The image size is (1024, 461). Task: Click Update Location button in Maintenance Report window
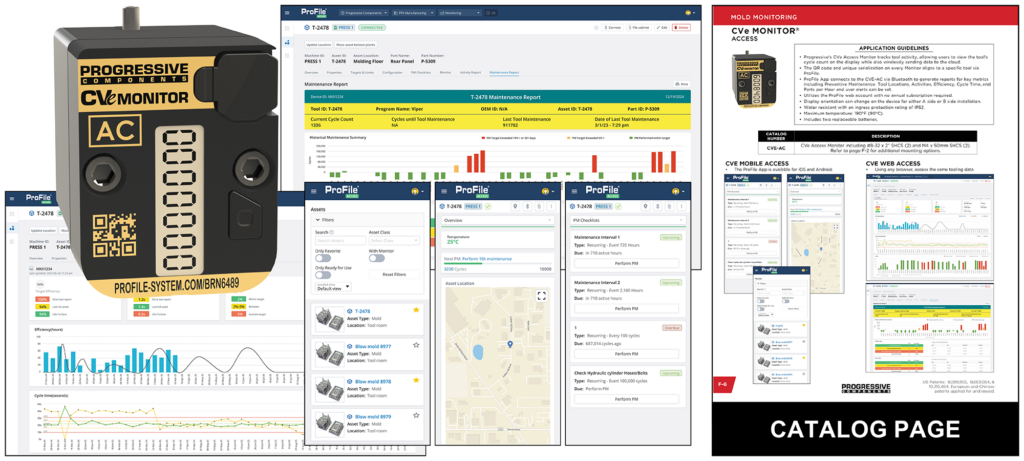point(318,44)
